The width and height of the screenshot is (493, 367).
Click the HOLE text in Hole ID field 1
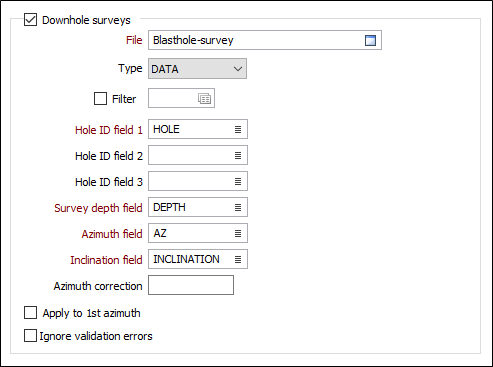(166, 129)
